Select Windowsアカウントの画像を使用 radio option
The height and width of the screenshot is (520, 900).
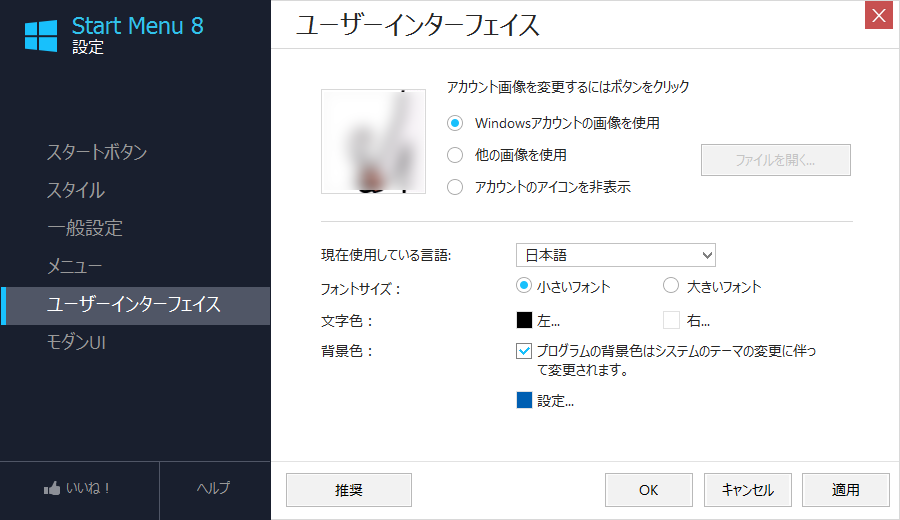click(x=455, y=123)
